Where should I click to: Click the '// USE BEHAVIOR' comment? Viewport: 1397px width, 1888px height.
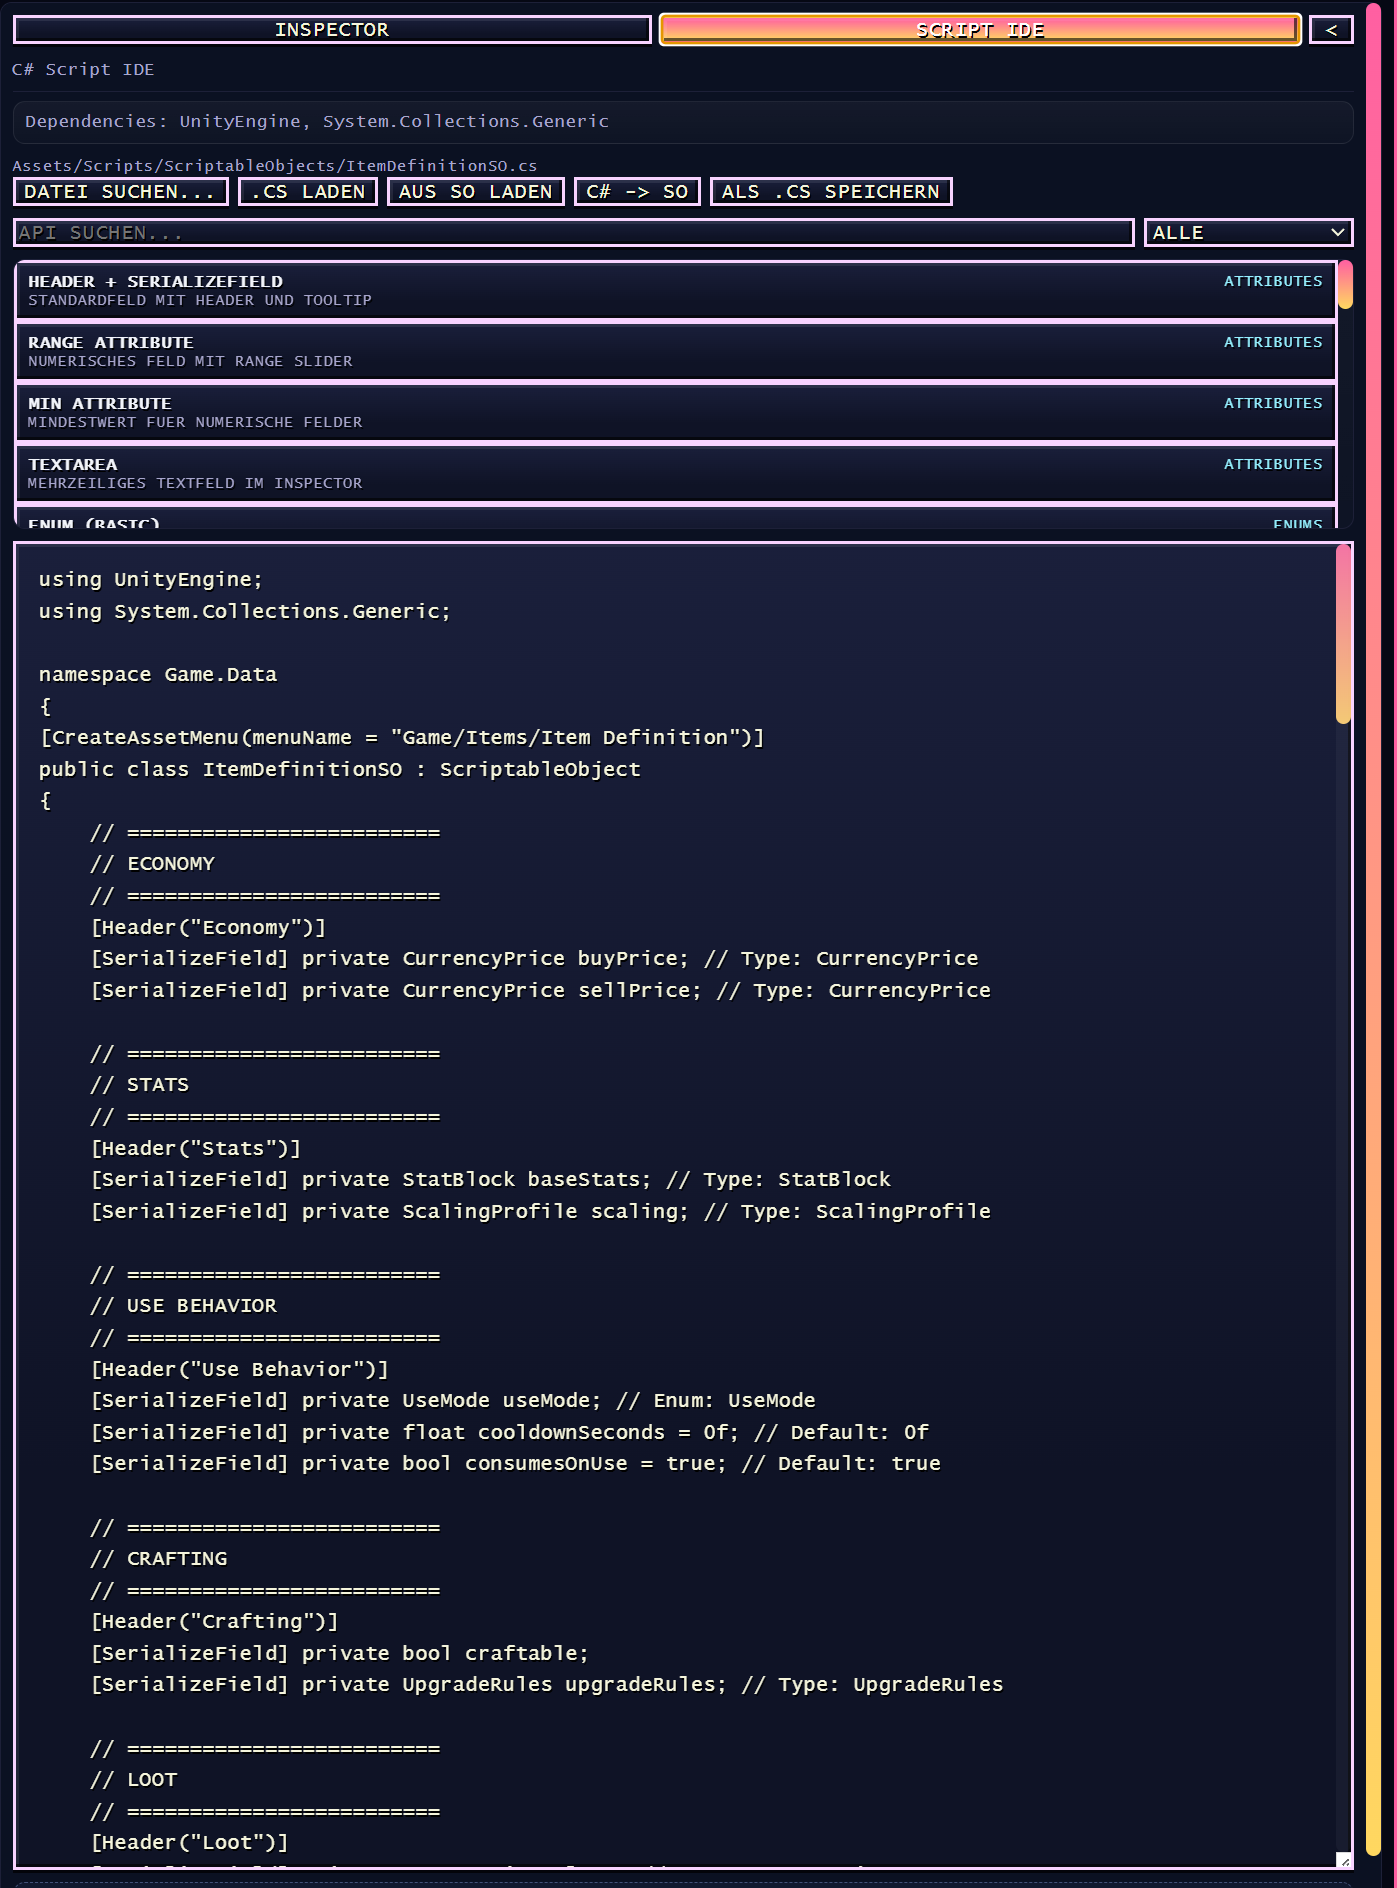pyautogui.click(x=184, y=1306)
